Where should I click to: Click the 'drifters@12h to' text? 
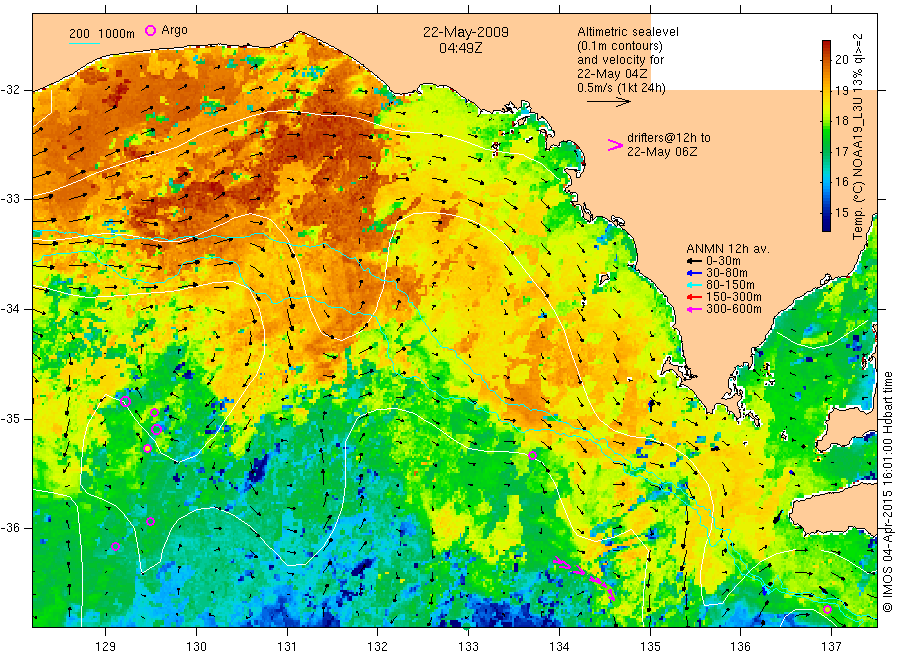coord(669,138)
